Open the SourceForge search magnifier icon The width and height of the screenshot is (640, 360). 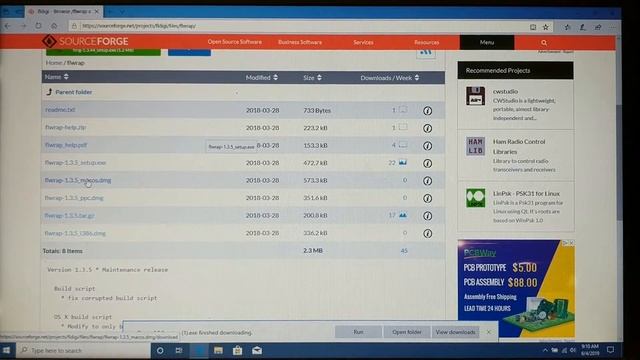(x=544, y=42)
